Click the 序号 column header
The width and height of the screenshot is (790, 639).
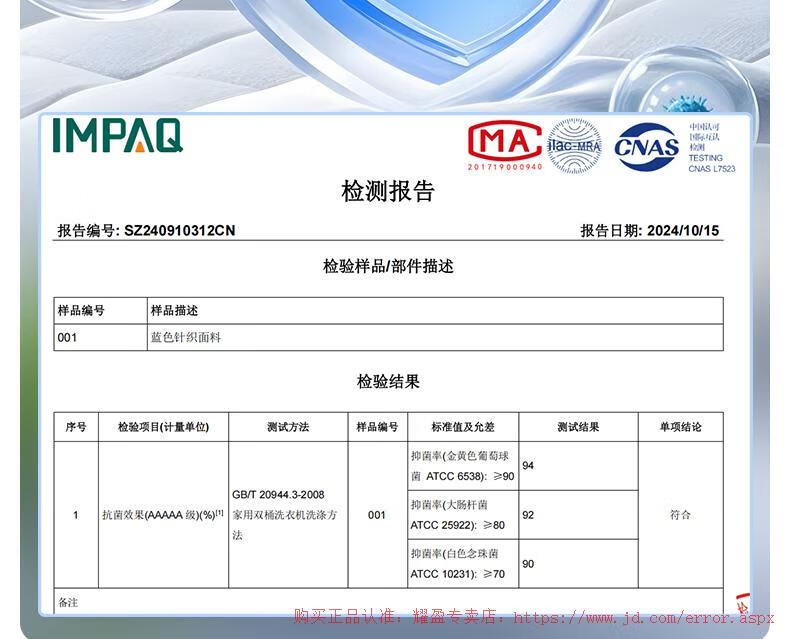(76, 427)
